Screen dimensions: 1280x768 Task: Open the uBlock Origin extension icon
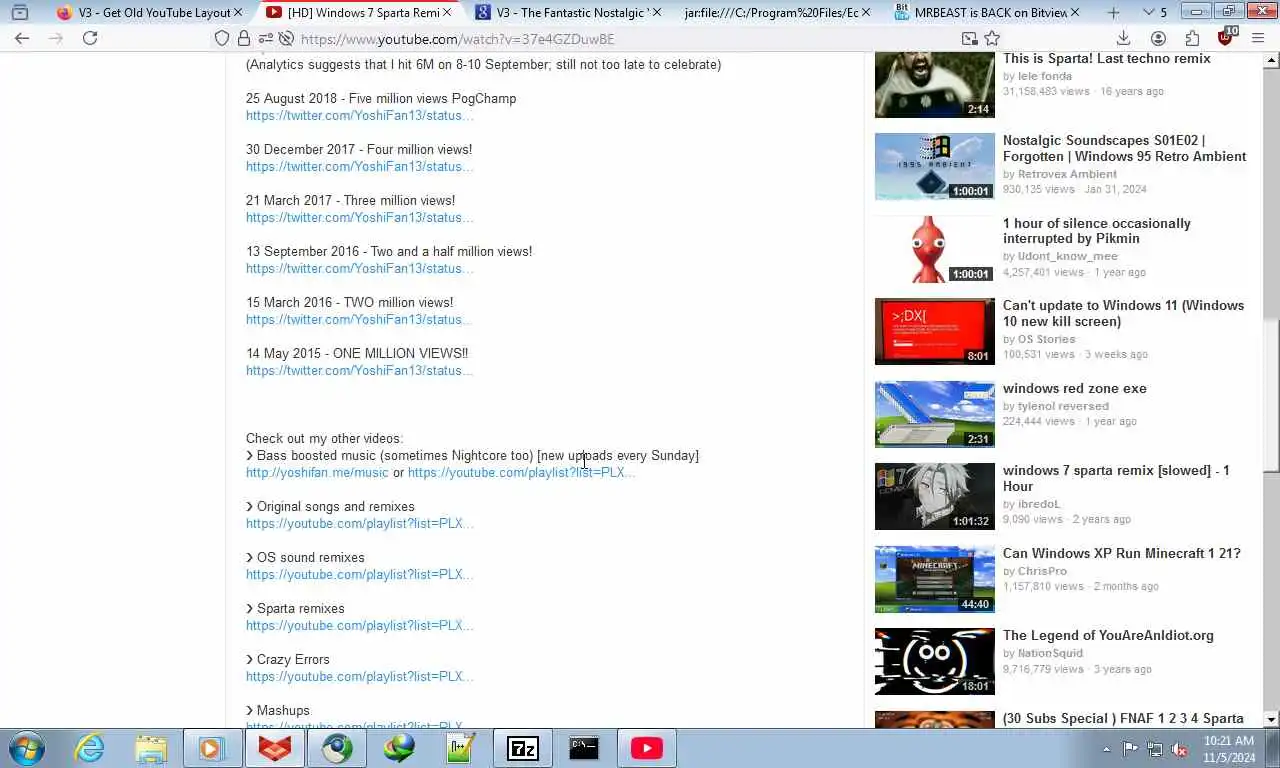point(1226,38)
